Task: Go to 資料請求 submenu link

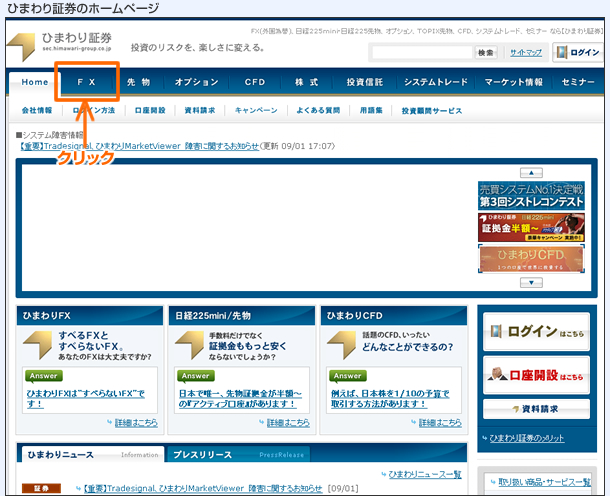Action: coord(200,110)
